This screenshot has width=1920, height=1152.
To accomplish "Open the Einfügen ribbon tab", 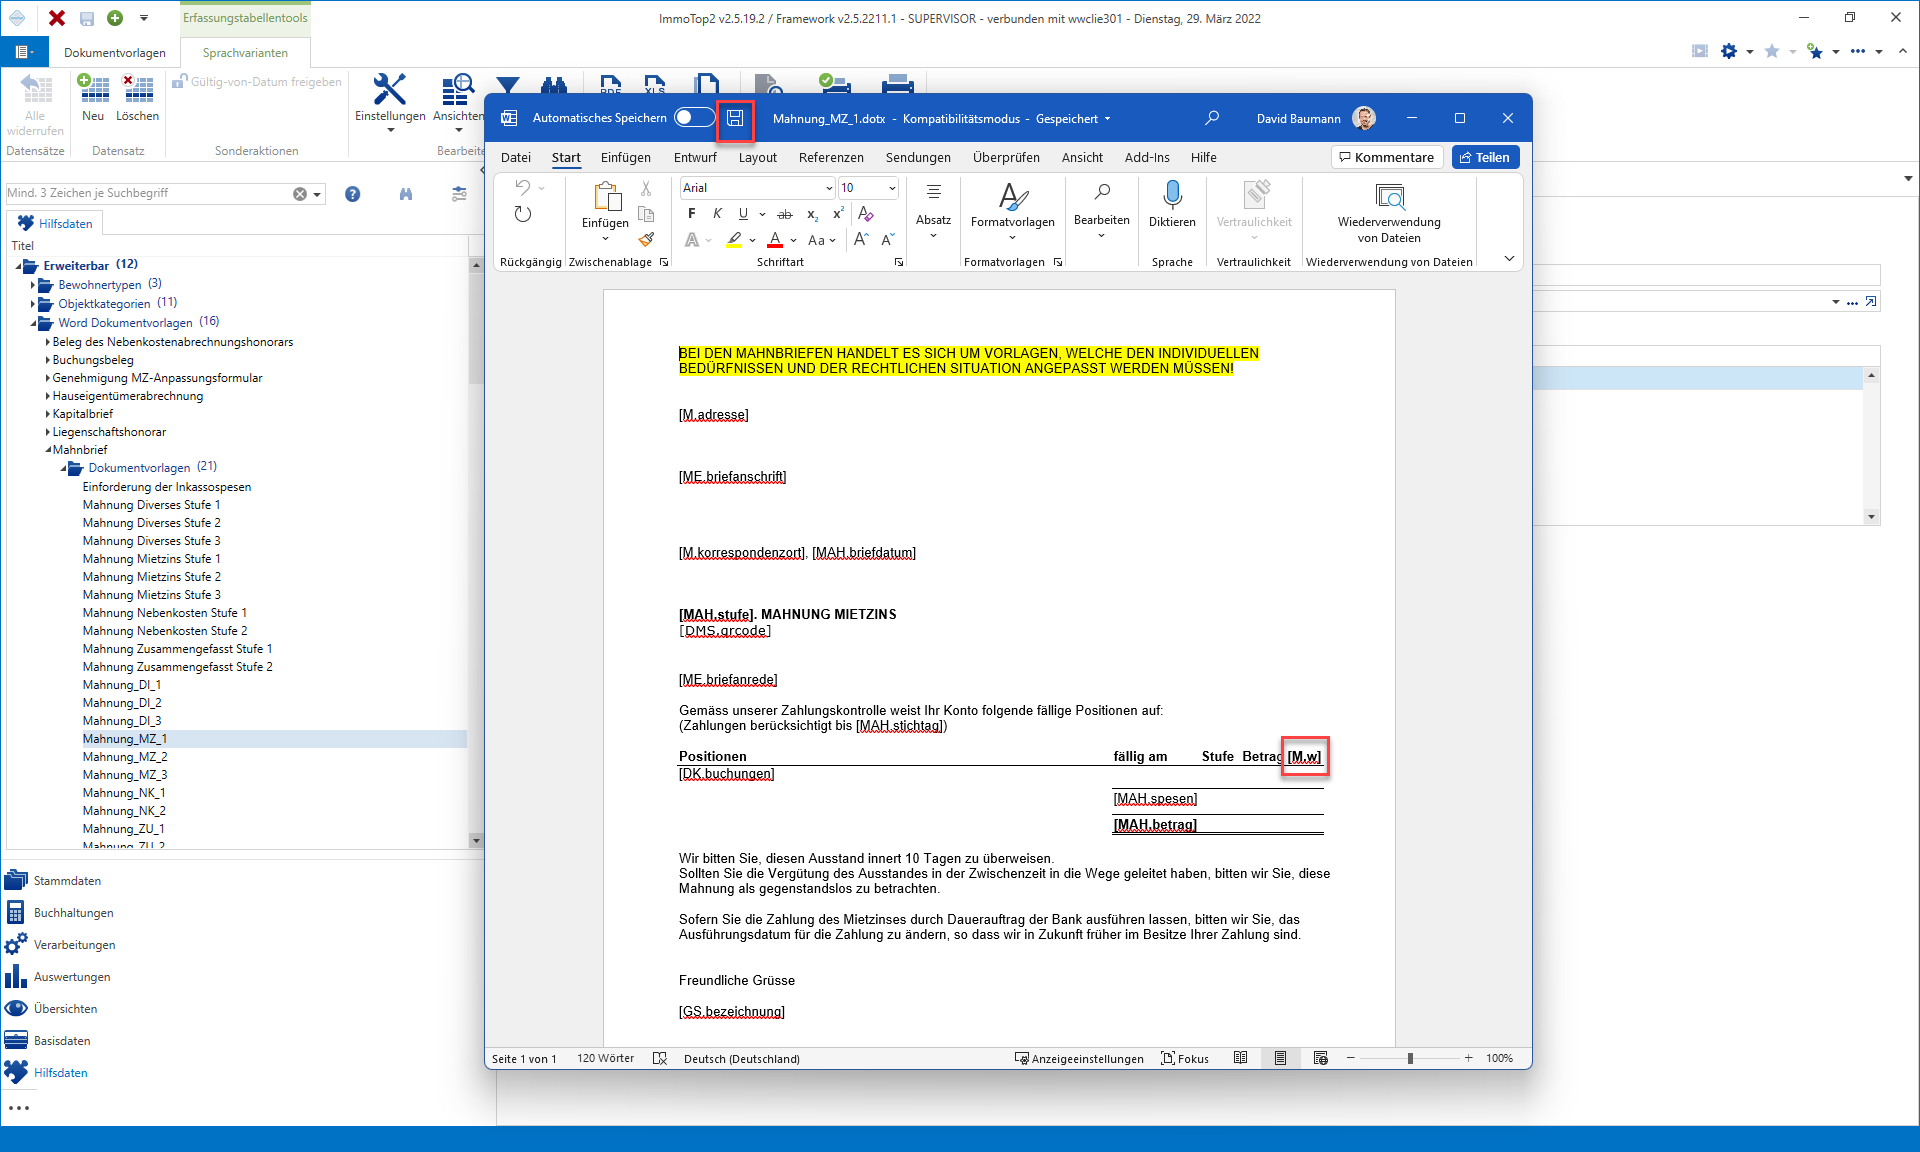I will pos(625,158).
